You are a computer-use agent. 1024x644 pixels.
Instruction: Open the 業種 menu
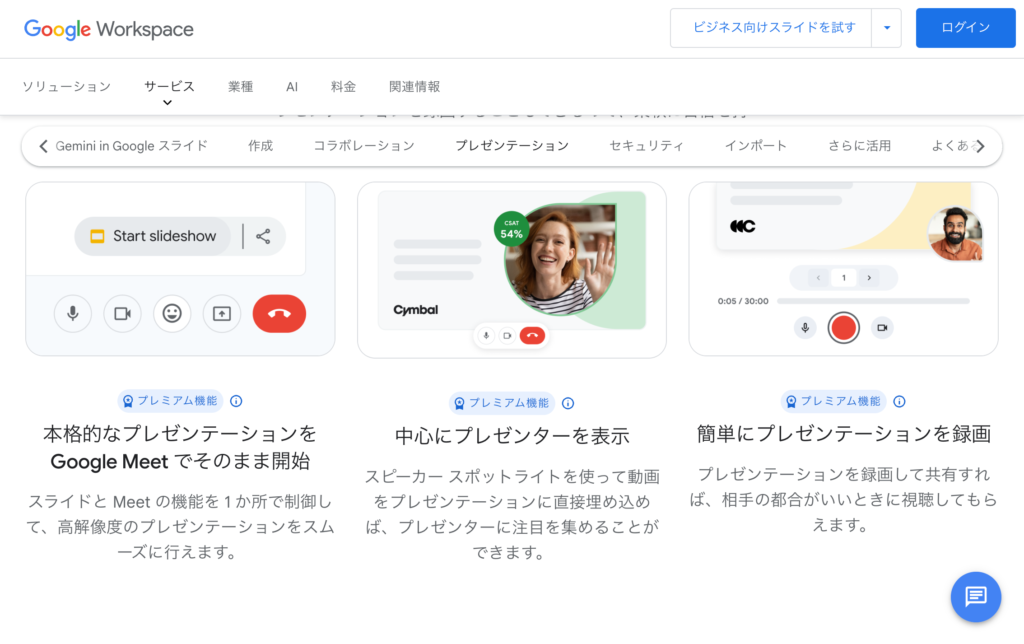pos(240,87)
